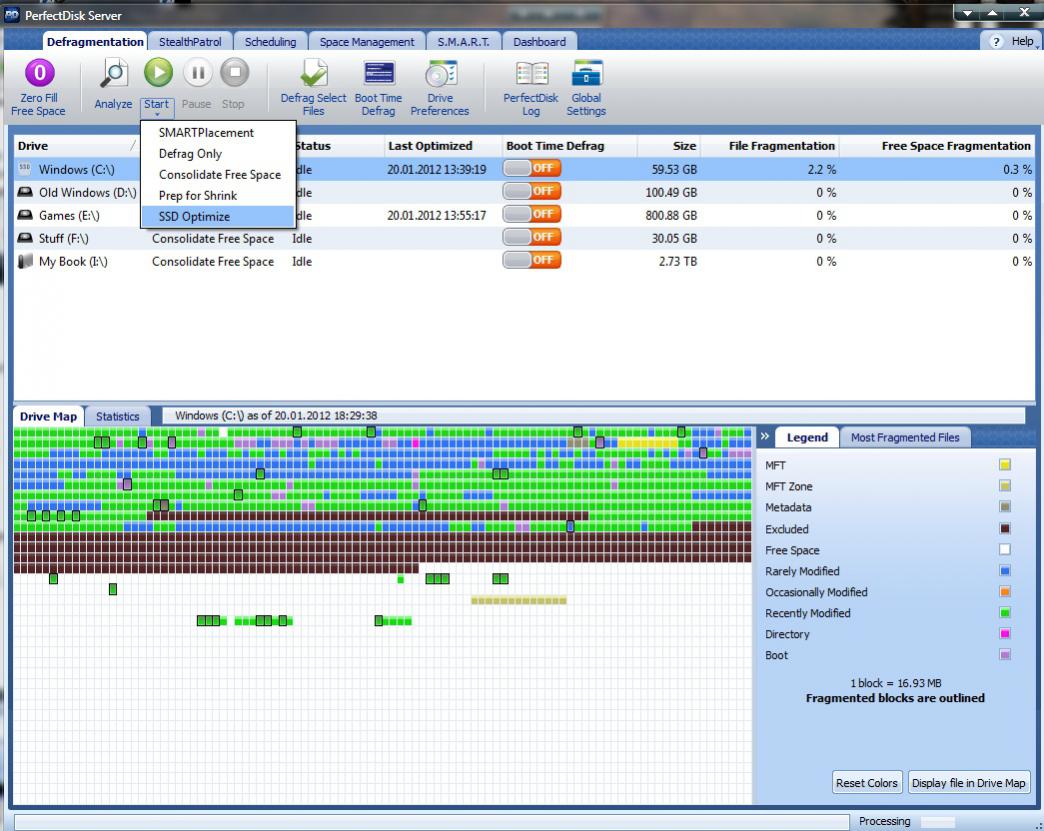Screen dimensions: 1044x831
Task: Sort by Size column header
Action: [x=668, y=146]
